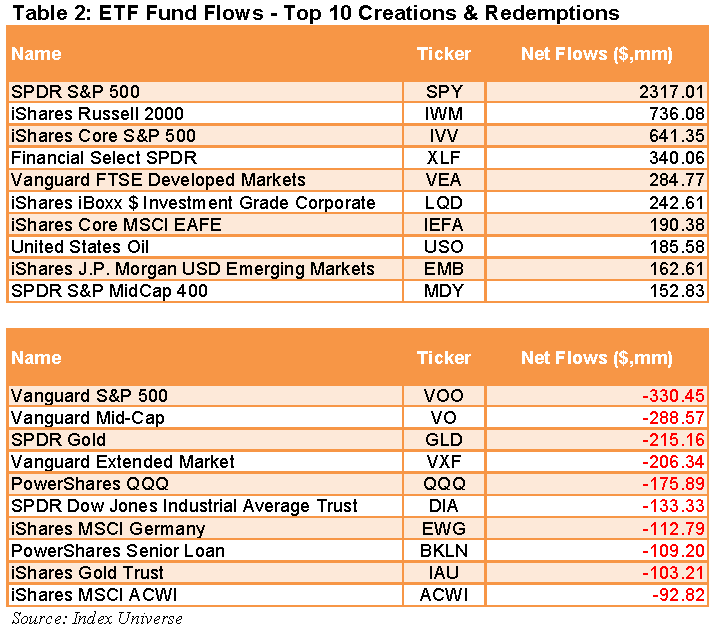718x631 pixels.
Task: Click the Table 2 ETF Fund Flows title
Action: tap(313, 13)
